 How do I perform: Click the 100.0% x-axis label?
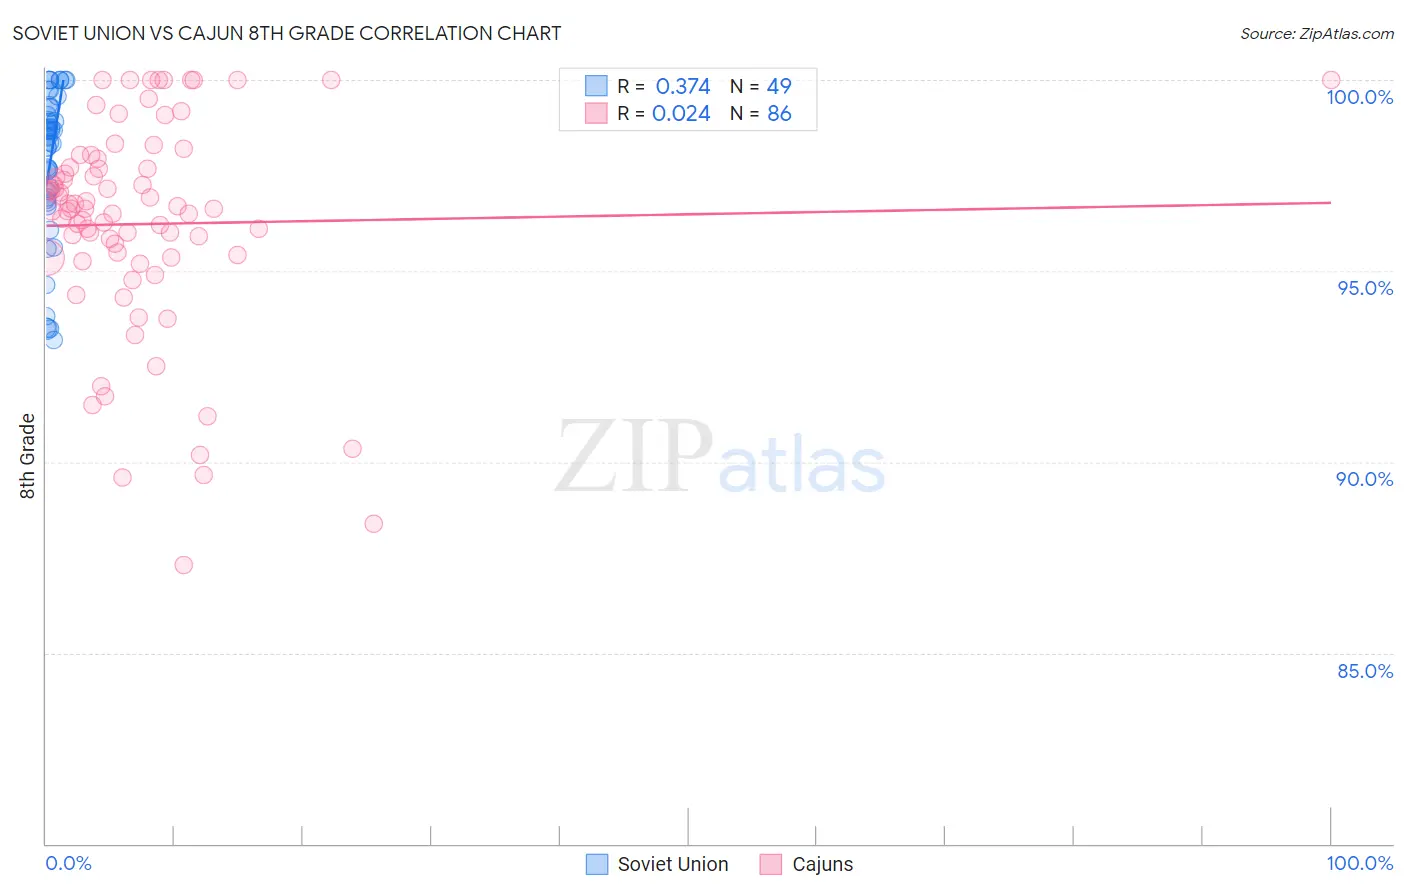pos(1360,863)
